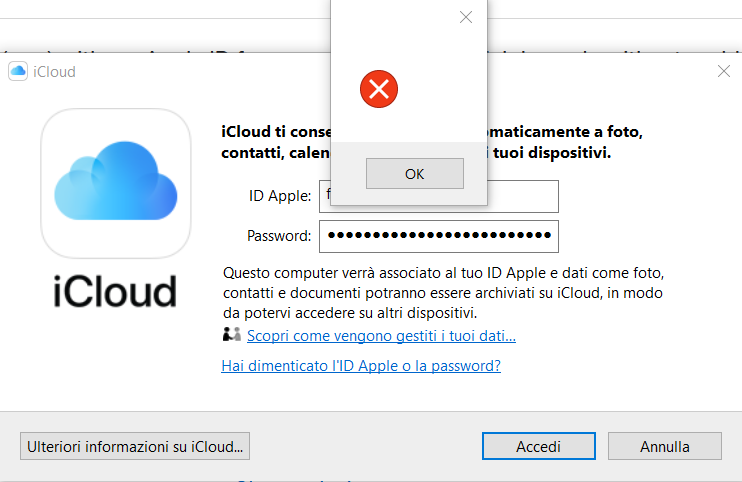
Task: Click the small iCloud title bar icon
Action: pyautogui.click(x=18, y=71)
